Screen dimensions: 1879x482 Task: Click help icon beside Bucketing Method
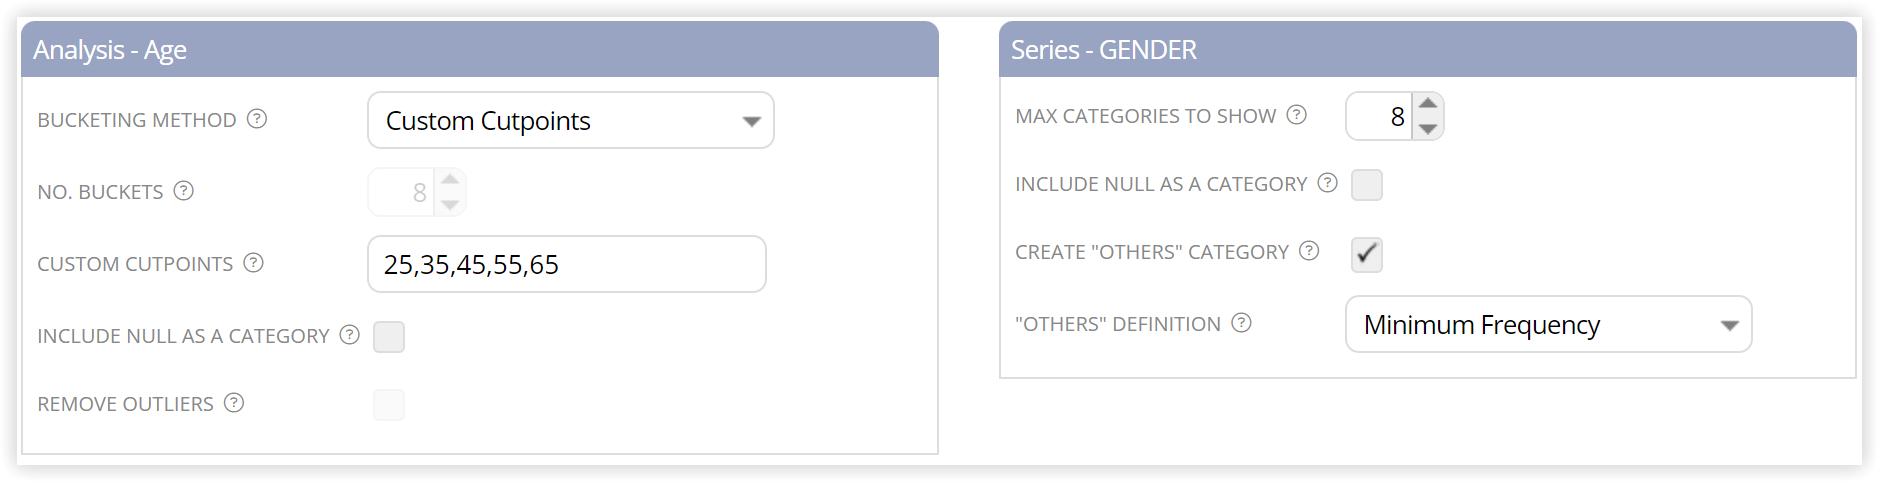[257, 119]
